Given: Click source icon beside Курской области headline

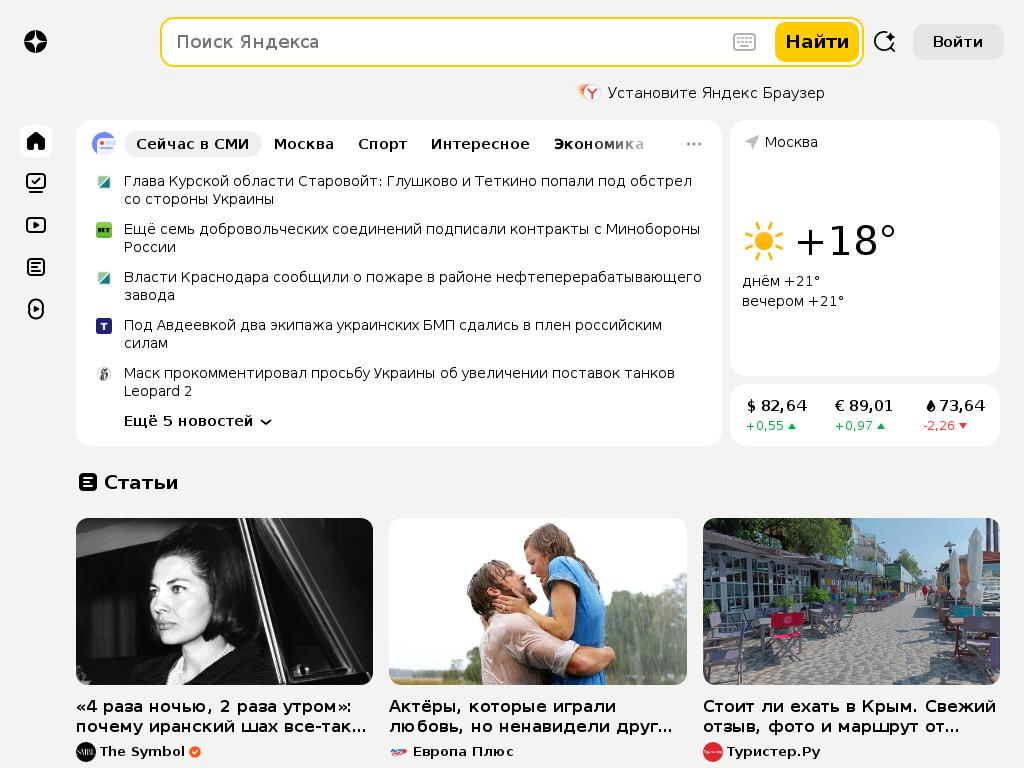Looking at the screenshot, I should 104,182.
